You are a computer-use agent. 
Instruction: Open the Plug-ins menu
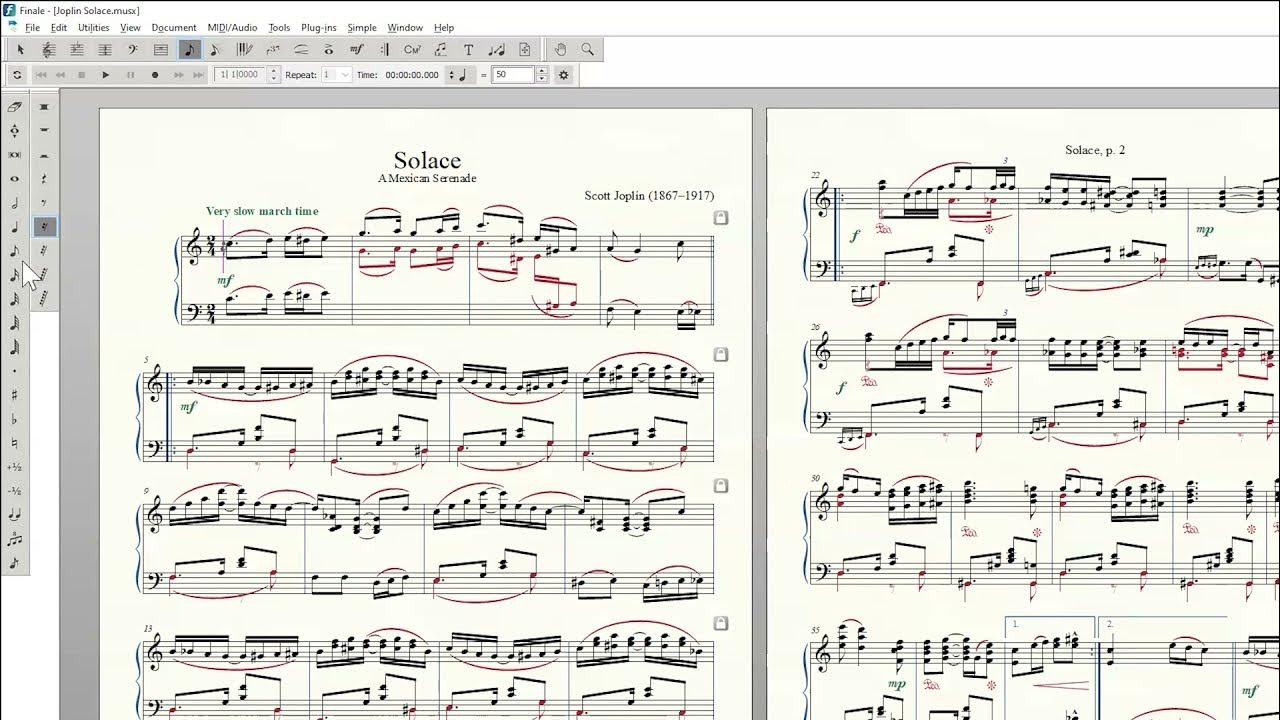click(318, 27)
